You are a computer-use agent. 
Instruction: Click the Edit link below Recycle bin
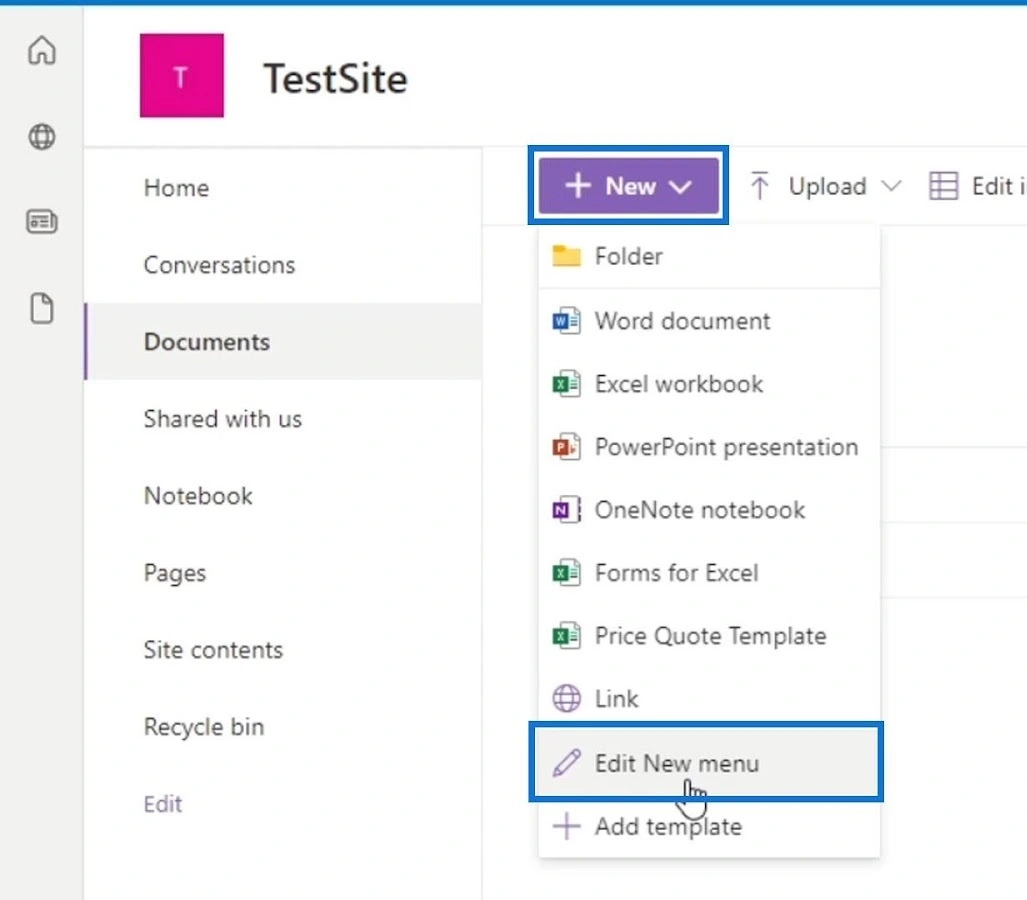[x=162, y=803]
